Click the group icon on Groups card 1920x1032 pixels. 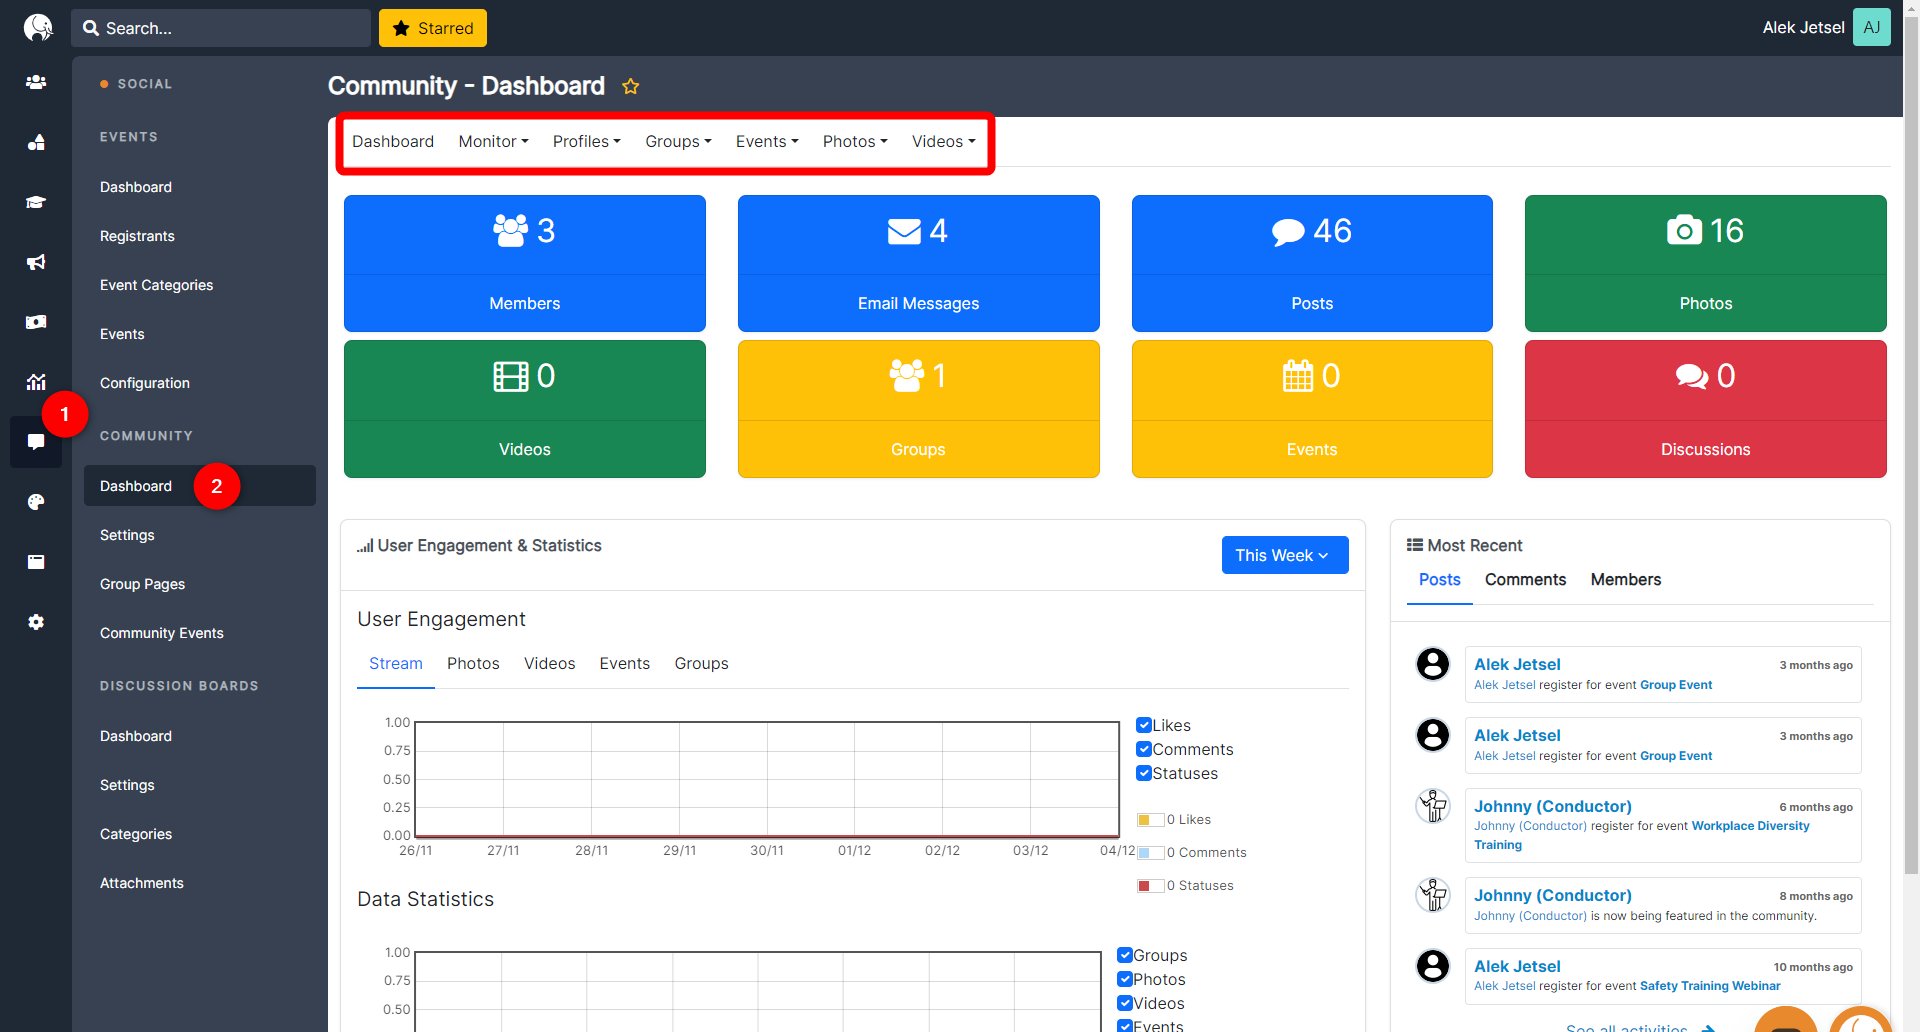(x=907, y=376)
